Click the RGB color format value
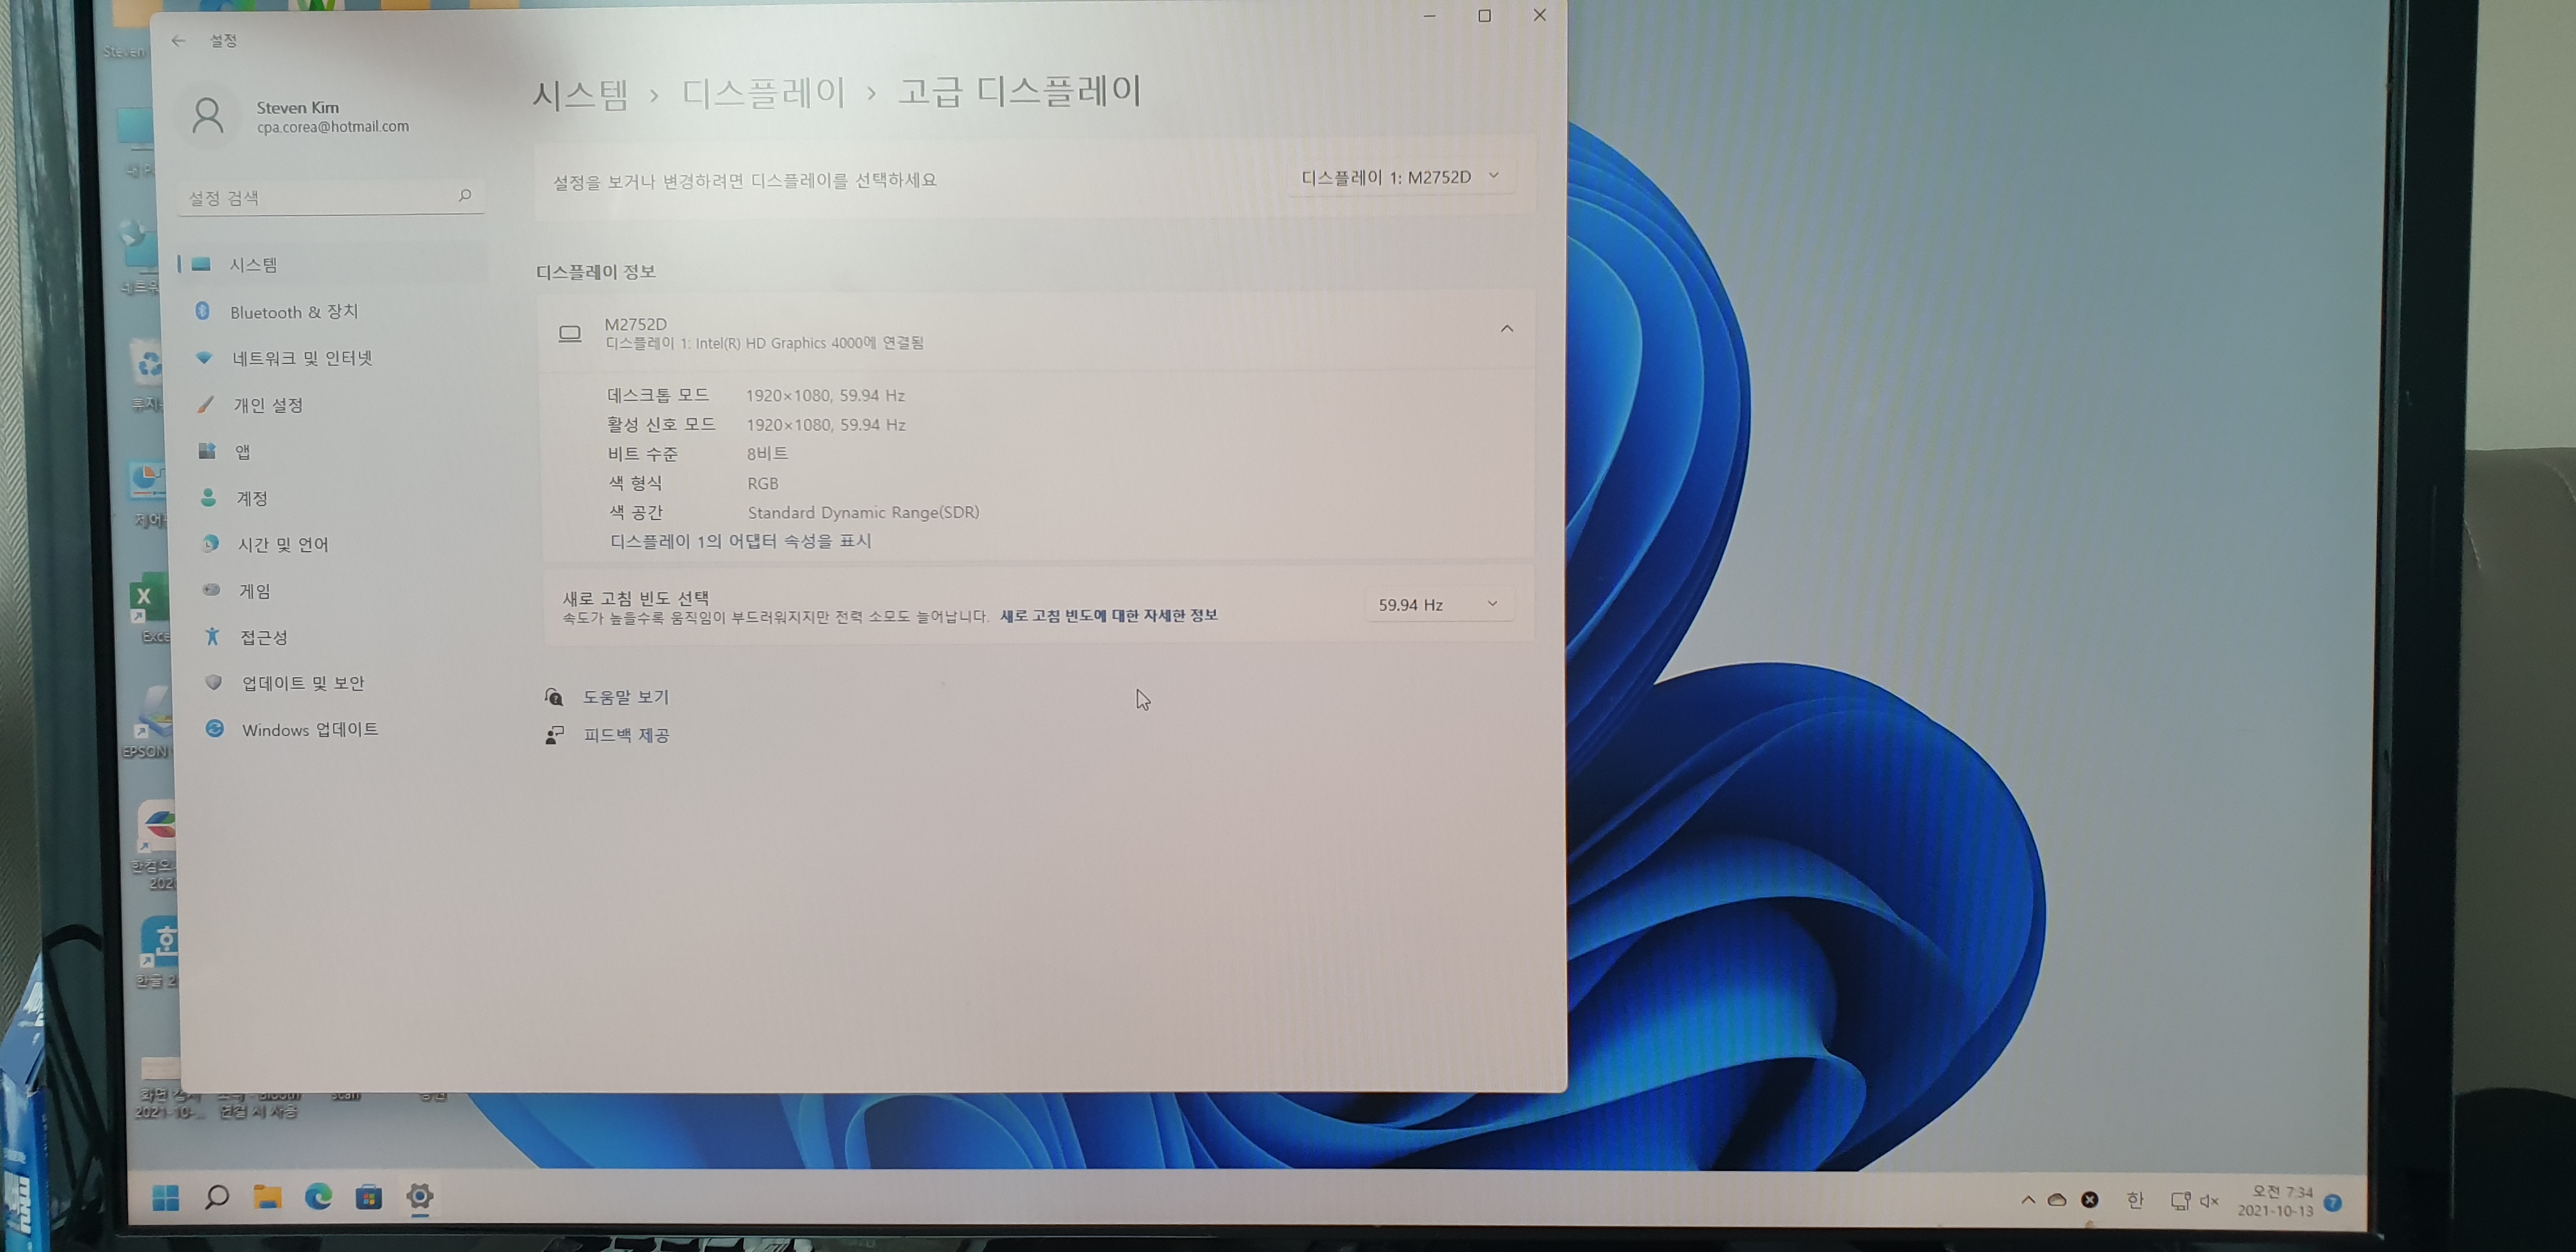Viewport: 2576px width, 1252px height. (763, 483)
